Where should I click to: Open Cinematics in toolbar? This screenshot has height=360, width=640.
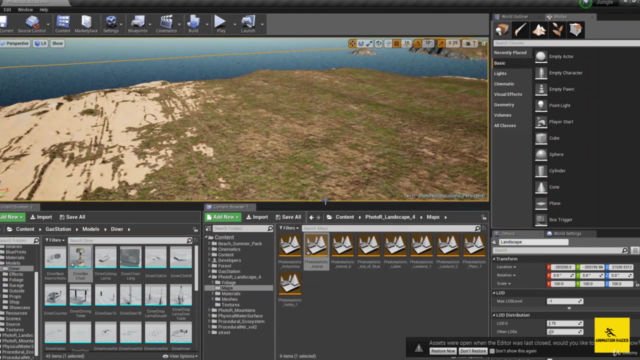coord(166,24)
